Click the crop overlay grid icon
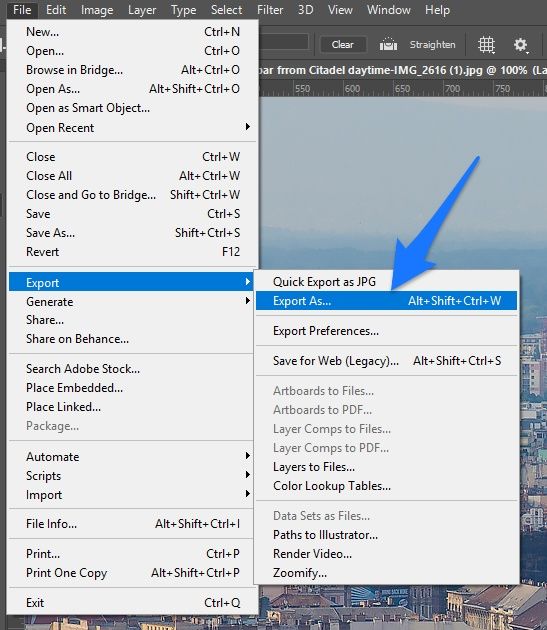Screen dimensions: 547x630 point(486,45)
